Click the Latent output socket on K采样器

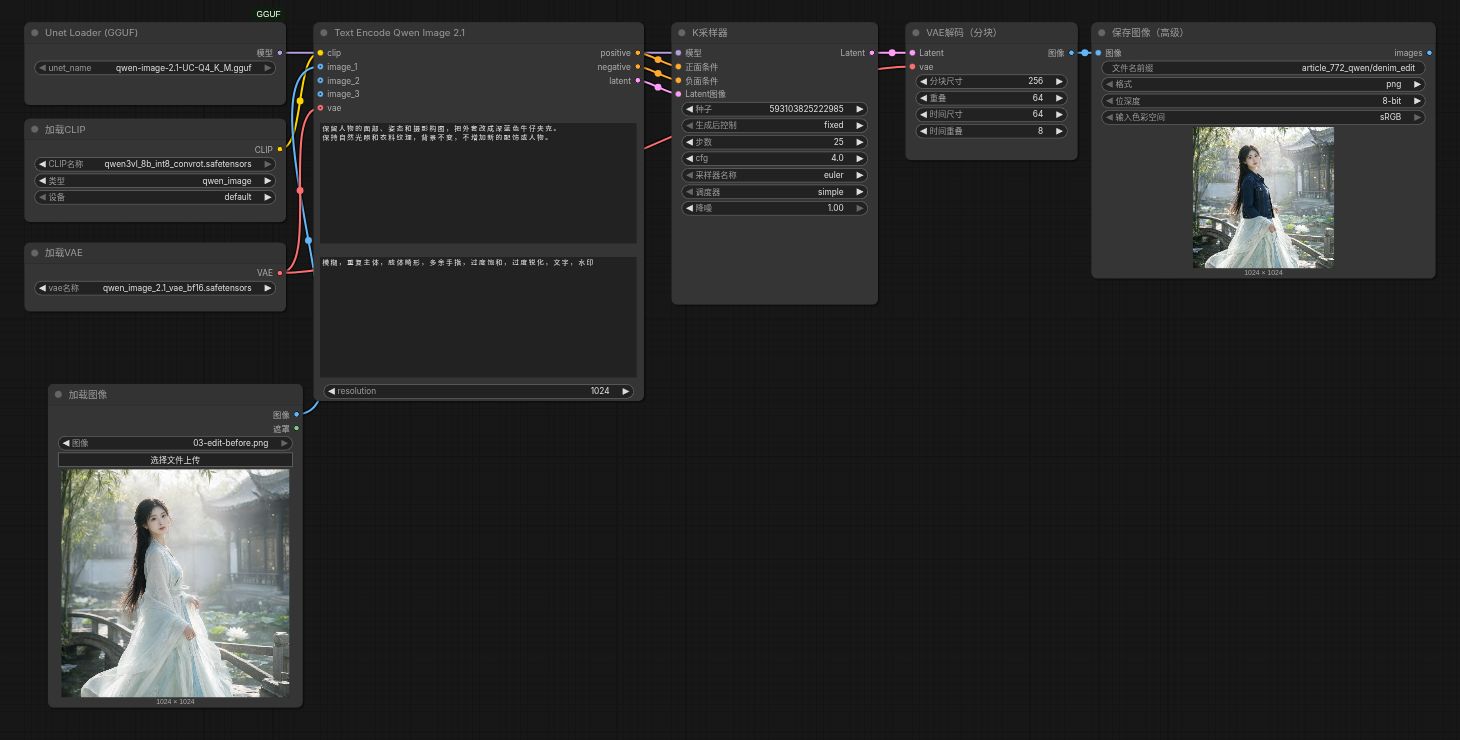(872, 53)
